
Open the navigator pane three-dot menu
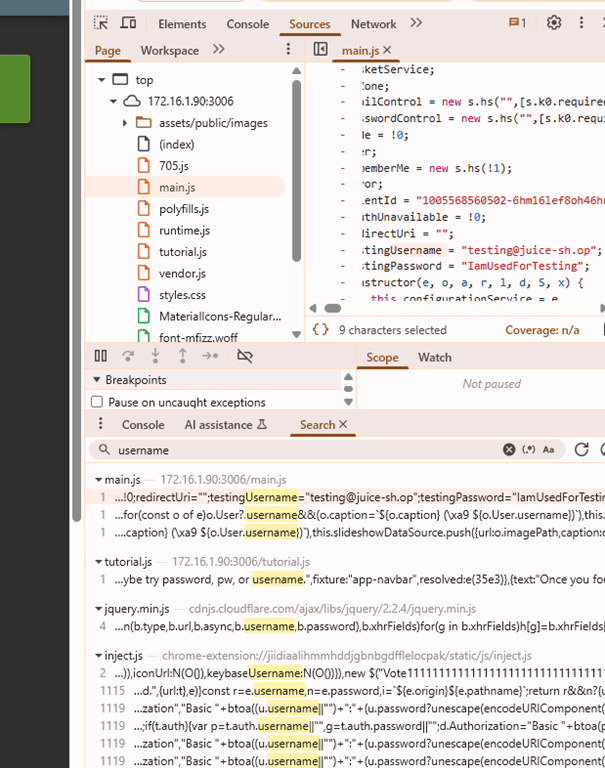pos(288,49)
